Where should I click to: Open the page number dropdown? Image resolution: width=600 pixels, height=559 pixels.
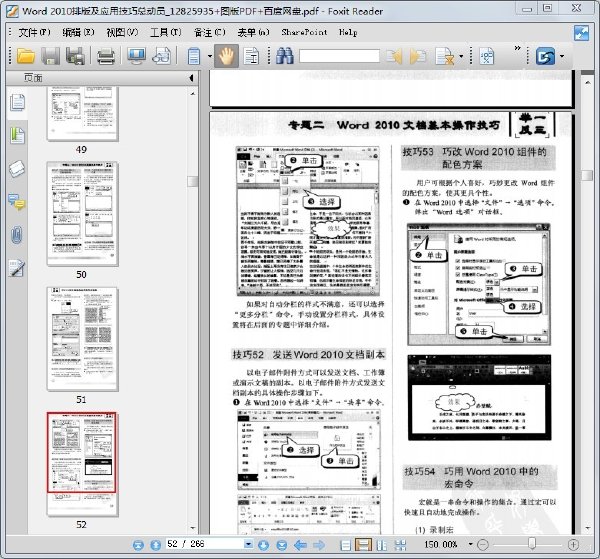coord(248,544)
